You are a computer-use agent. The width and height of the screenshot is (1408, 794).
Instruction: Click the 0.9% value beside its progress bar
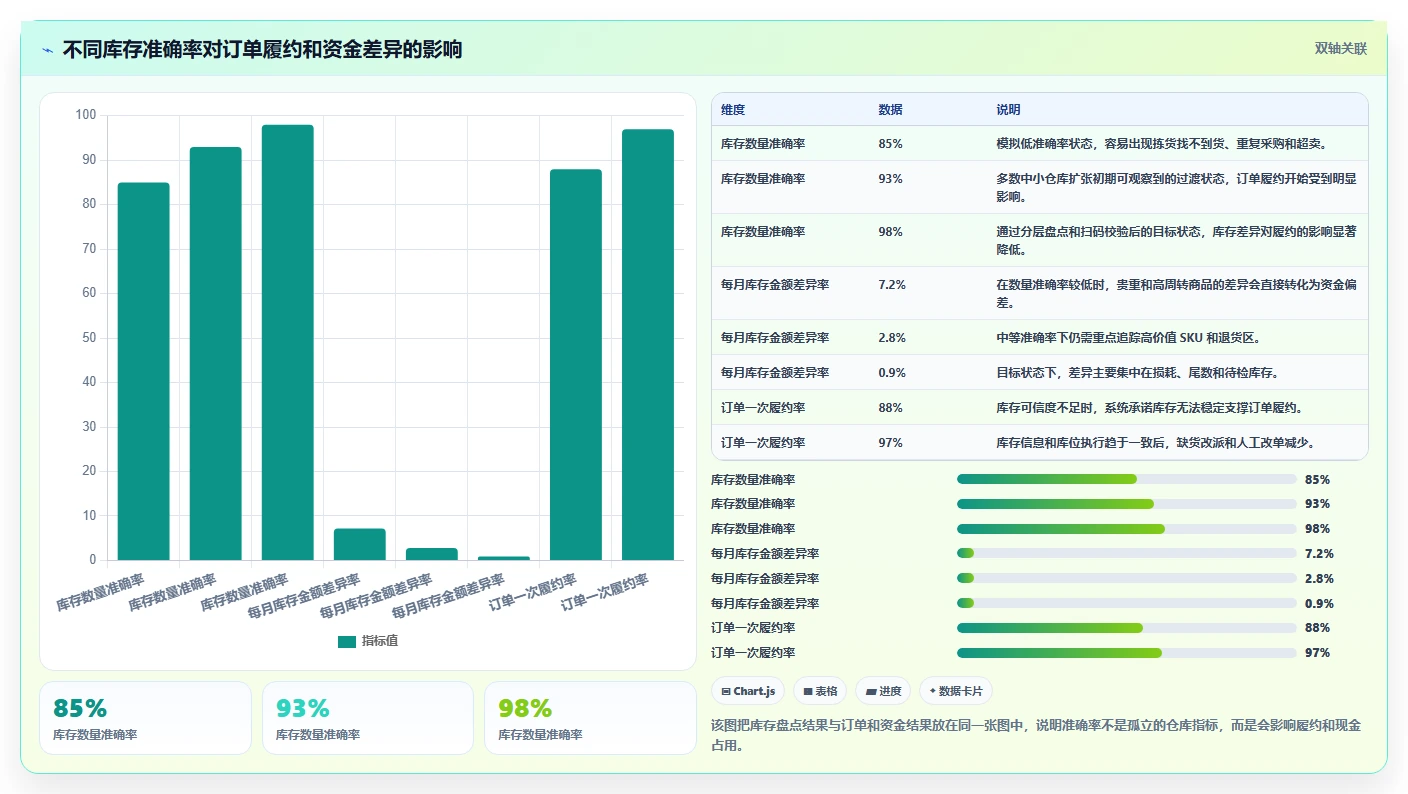(x=1319, y=603)
